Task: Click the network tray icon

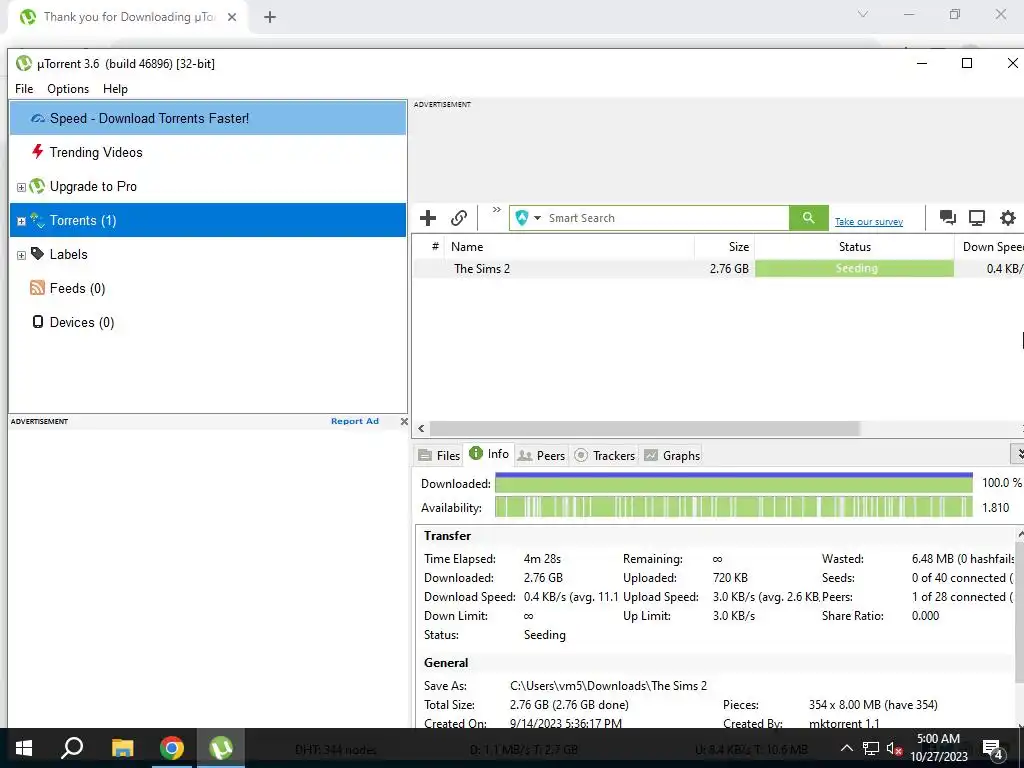Action: (x=871, y=749)
